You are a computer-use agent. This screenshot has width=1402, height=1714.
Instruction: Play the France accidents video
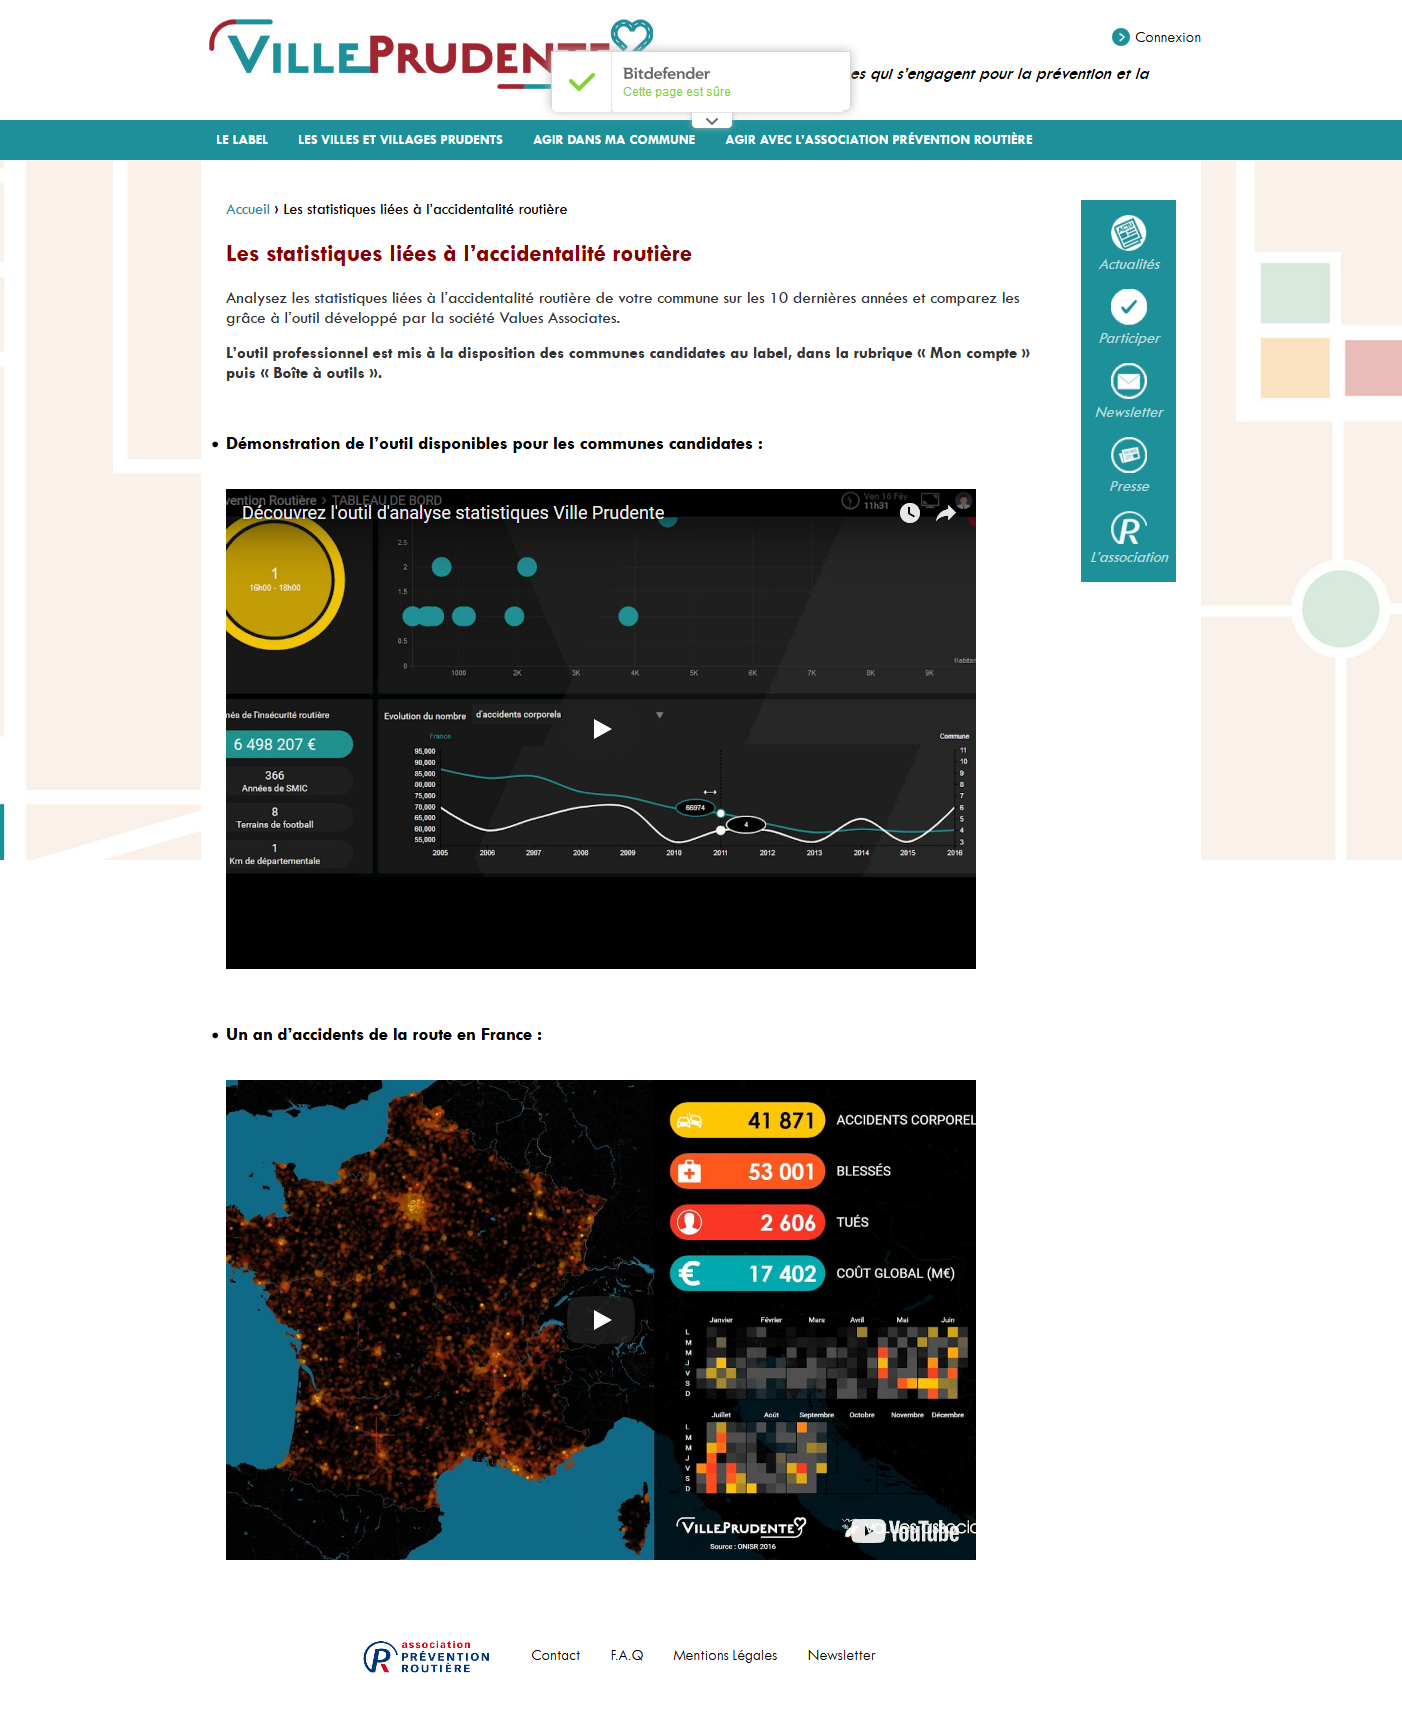601,1320
